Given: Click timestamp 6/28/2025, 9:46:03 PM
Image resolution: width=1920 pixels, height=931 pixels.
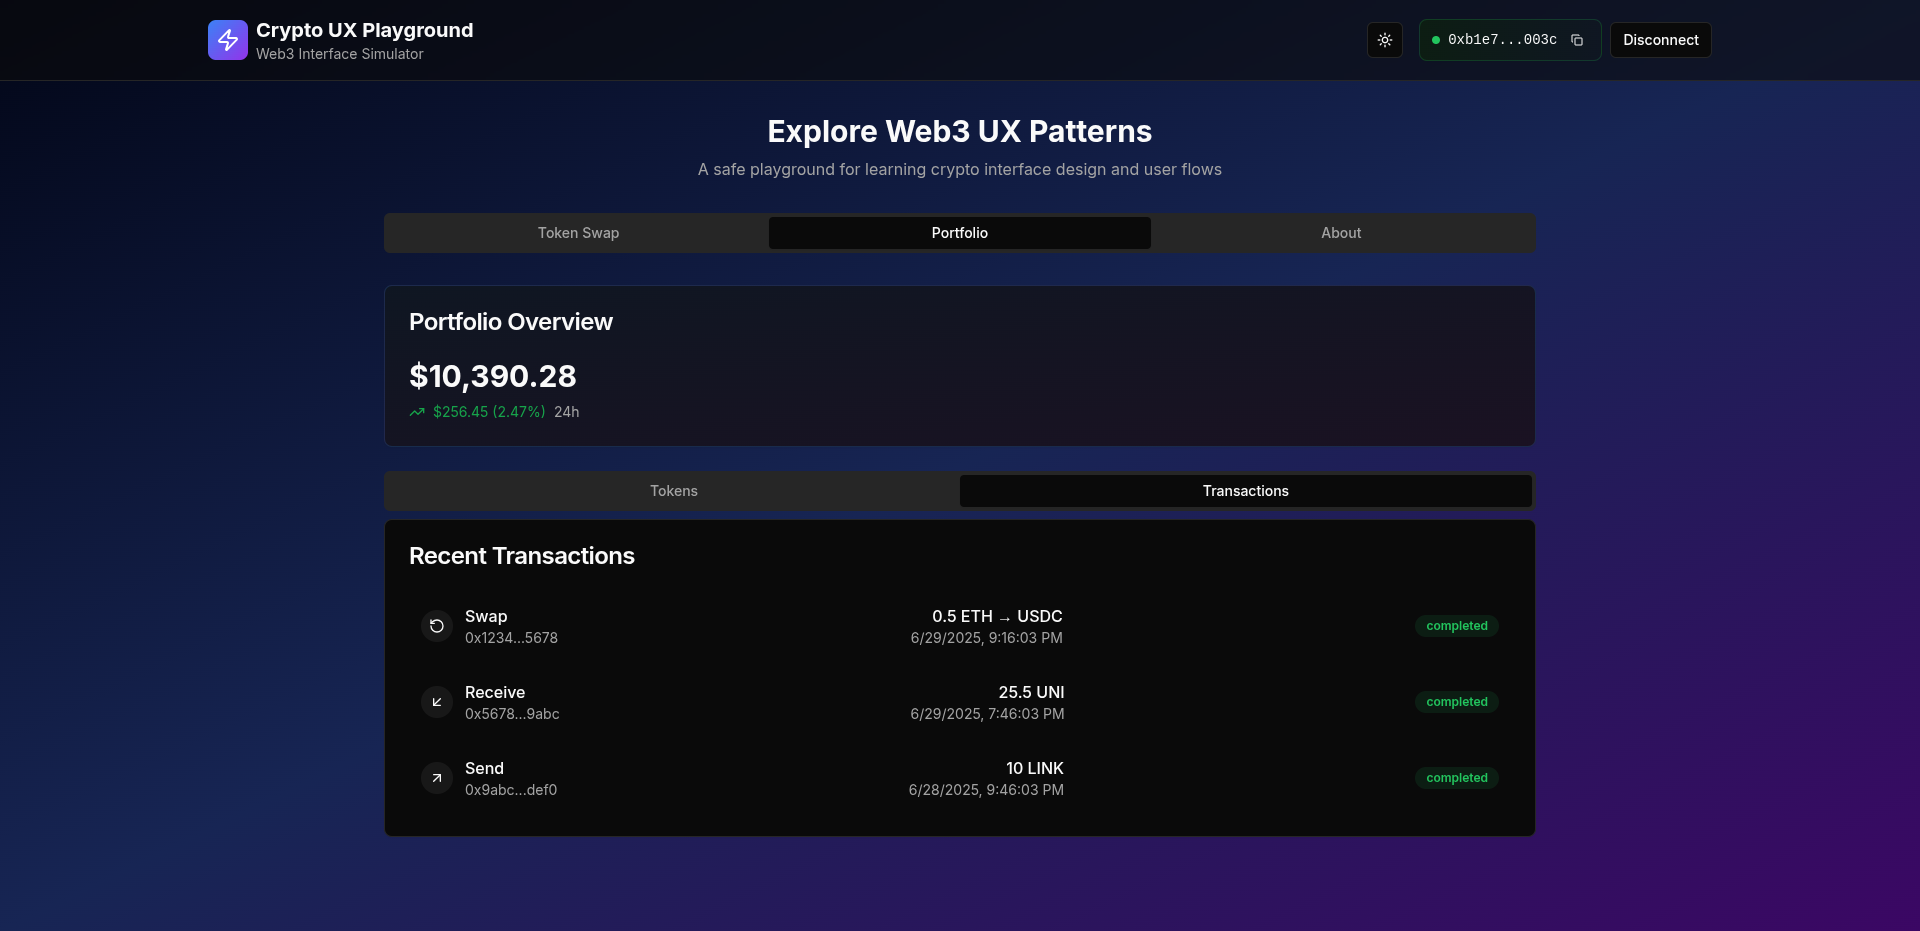Looking at the screenshot, I should click(x=986, y=790).
